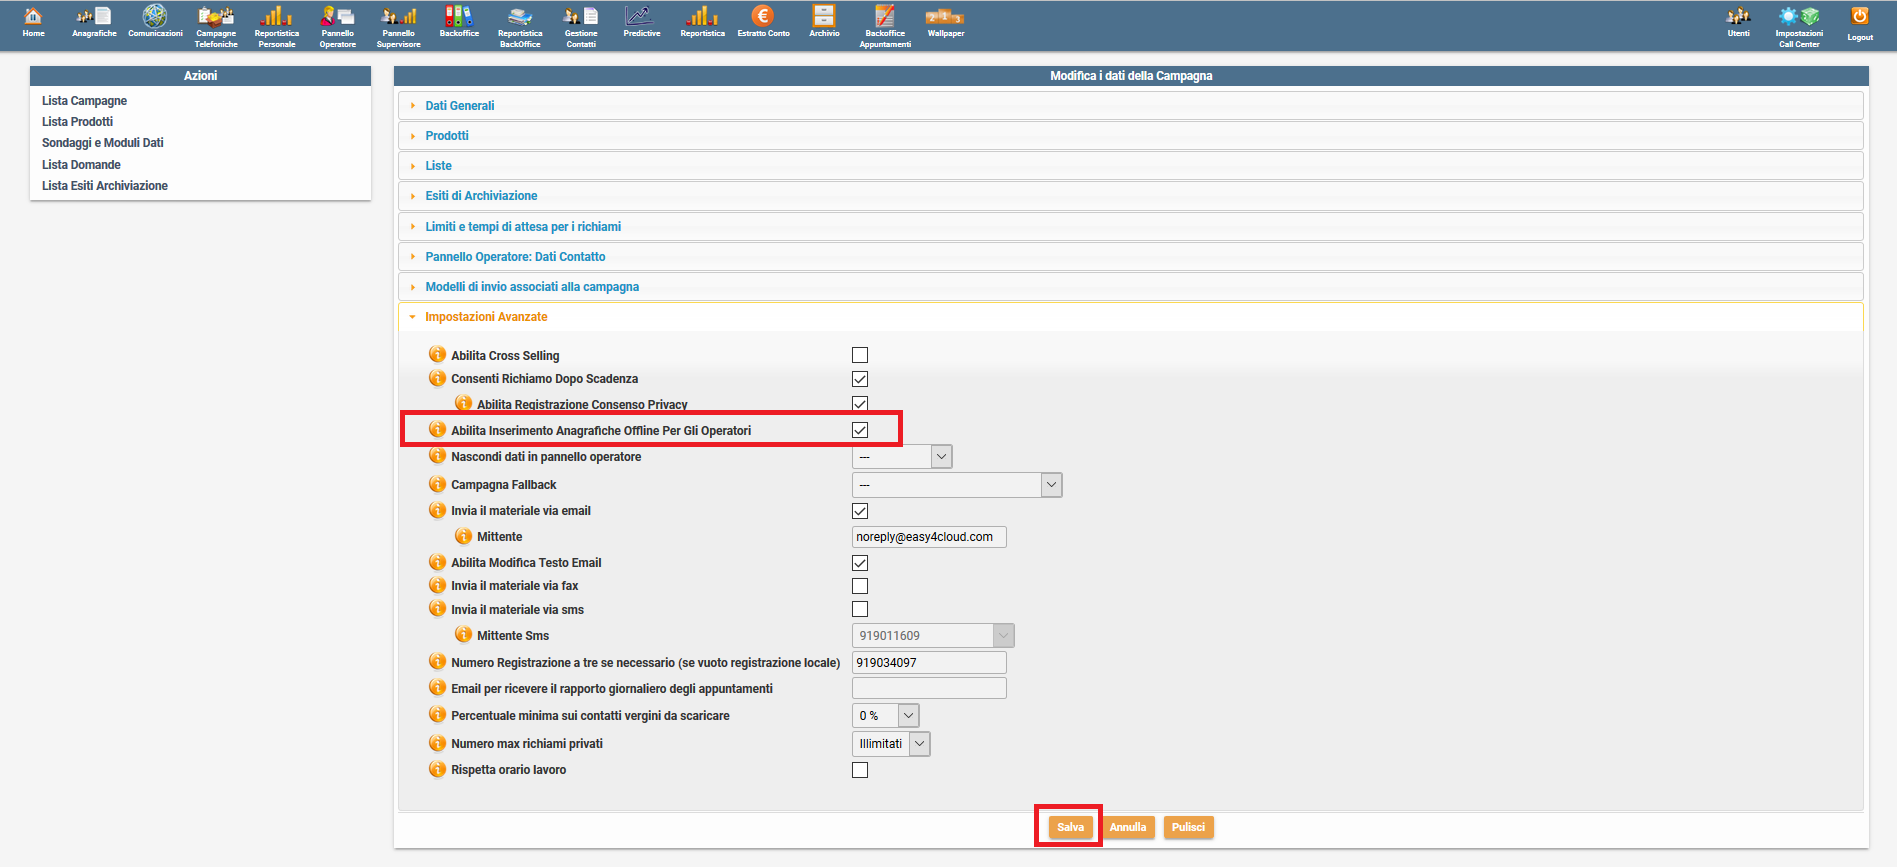Open Impostazioni Call Center
1897x867 pixels.
(1798, 26)
